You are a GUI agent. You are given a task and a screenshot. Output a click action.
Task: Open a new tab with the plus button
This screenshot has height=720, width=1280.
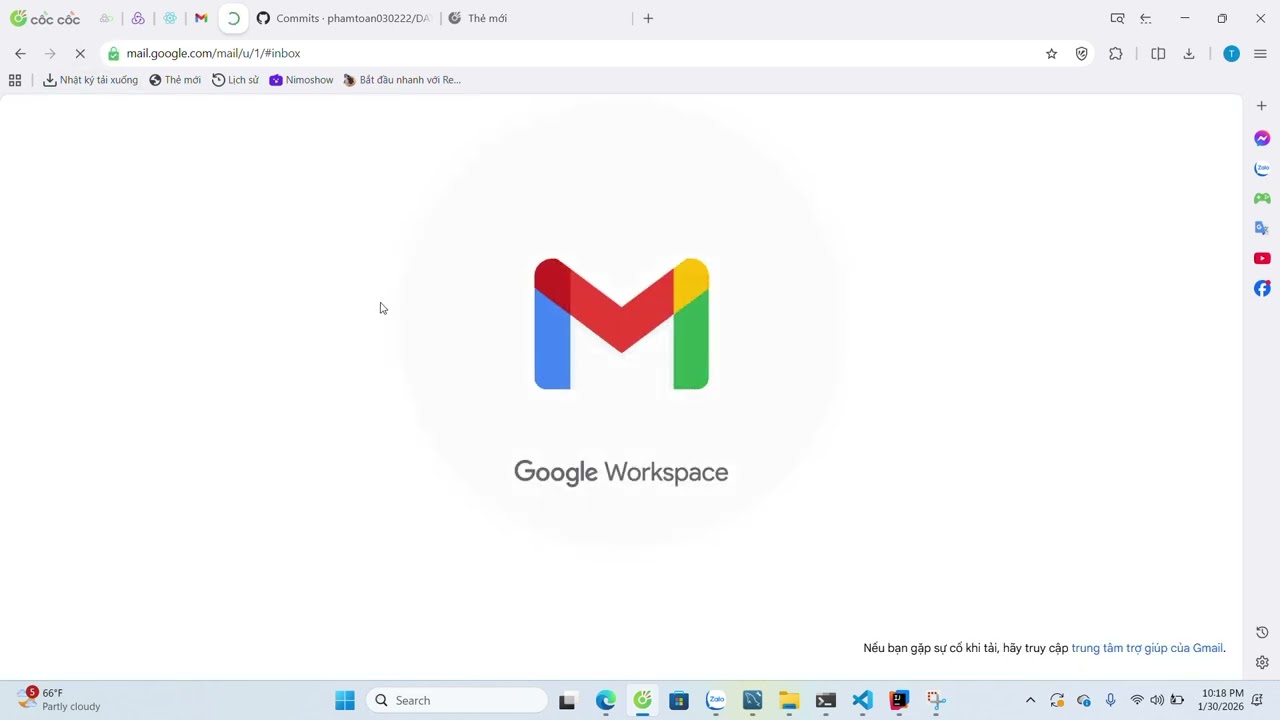click(648, 18)
